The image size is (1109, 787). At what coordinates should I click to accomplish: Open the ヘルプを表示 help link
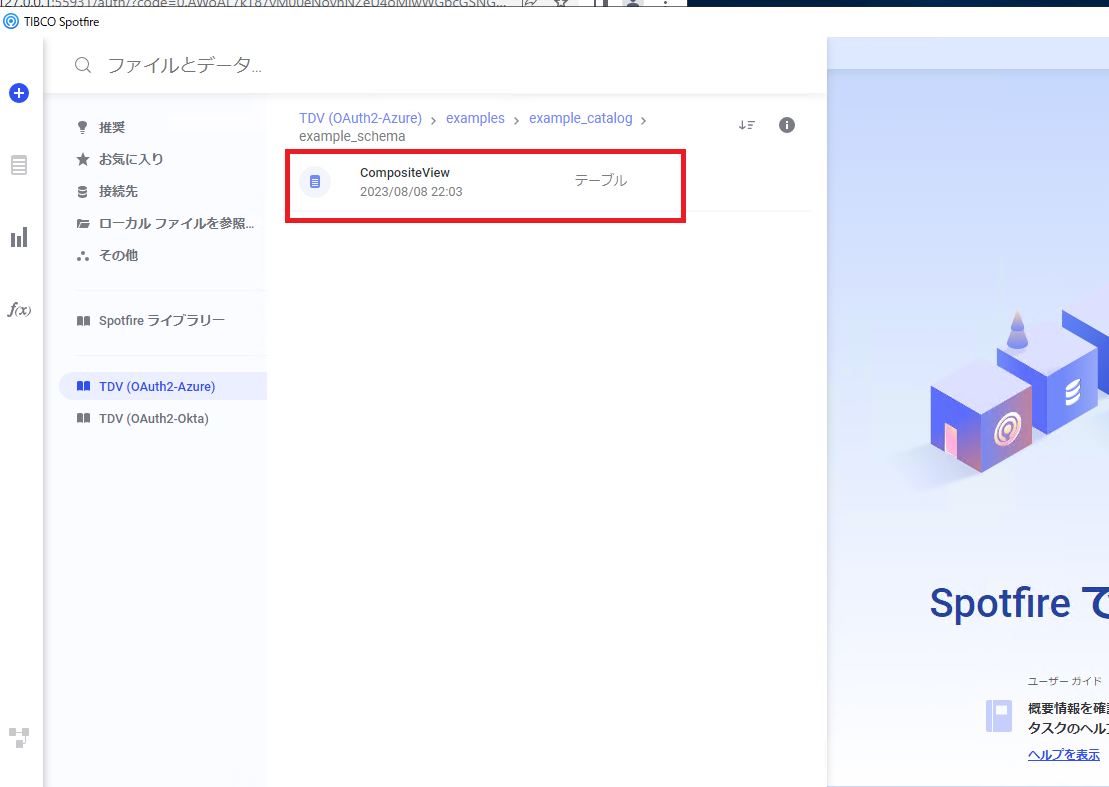(1064, 754)
